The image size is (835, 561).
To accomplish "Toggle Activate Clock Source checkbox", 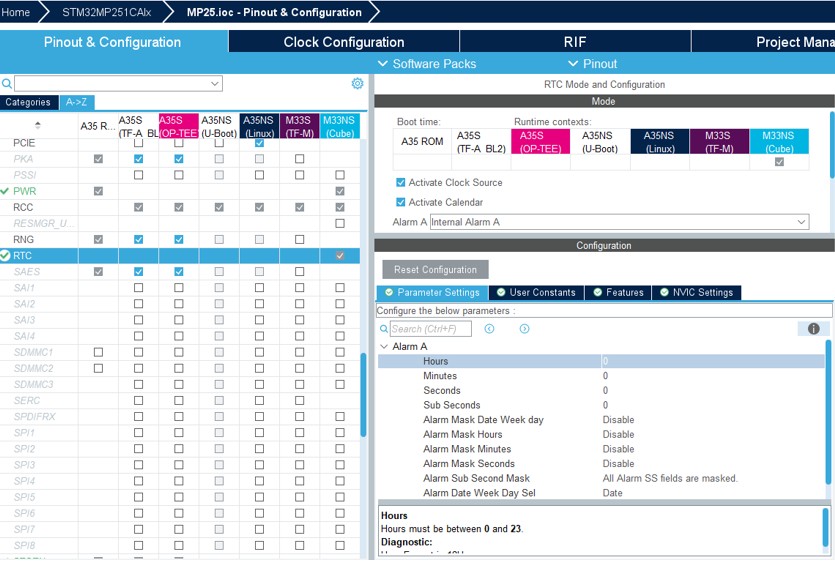I will 400,182.
